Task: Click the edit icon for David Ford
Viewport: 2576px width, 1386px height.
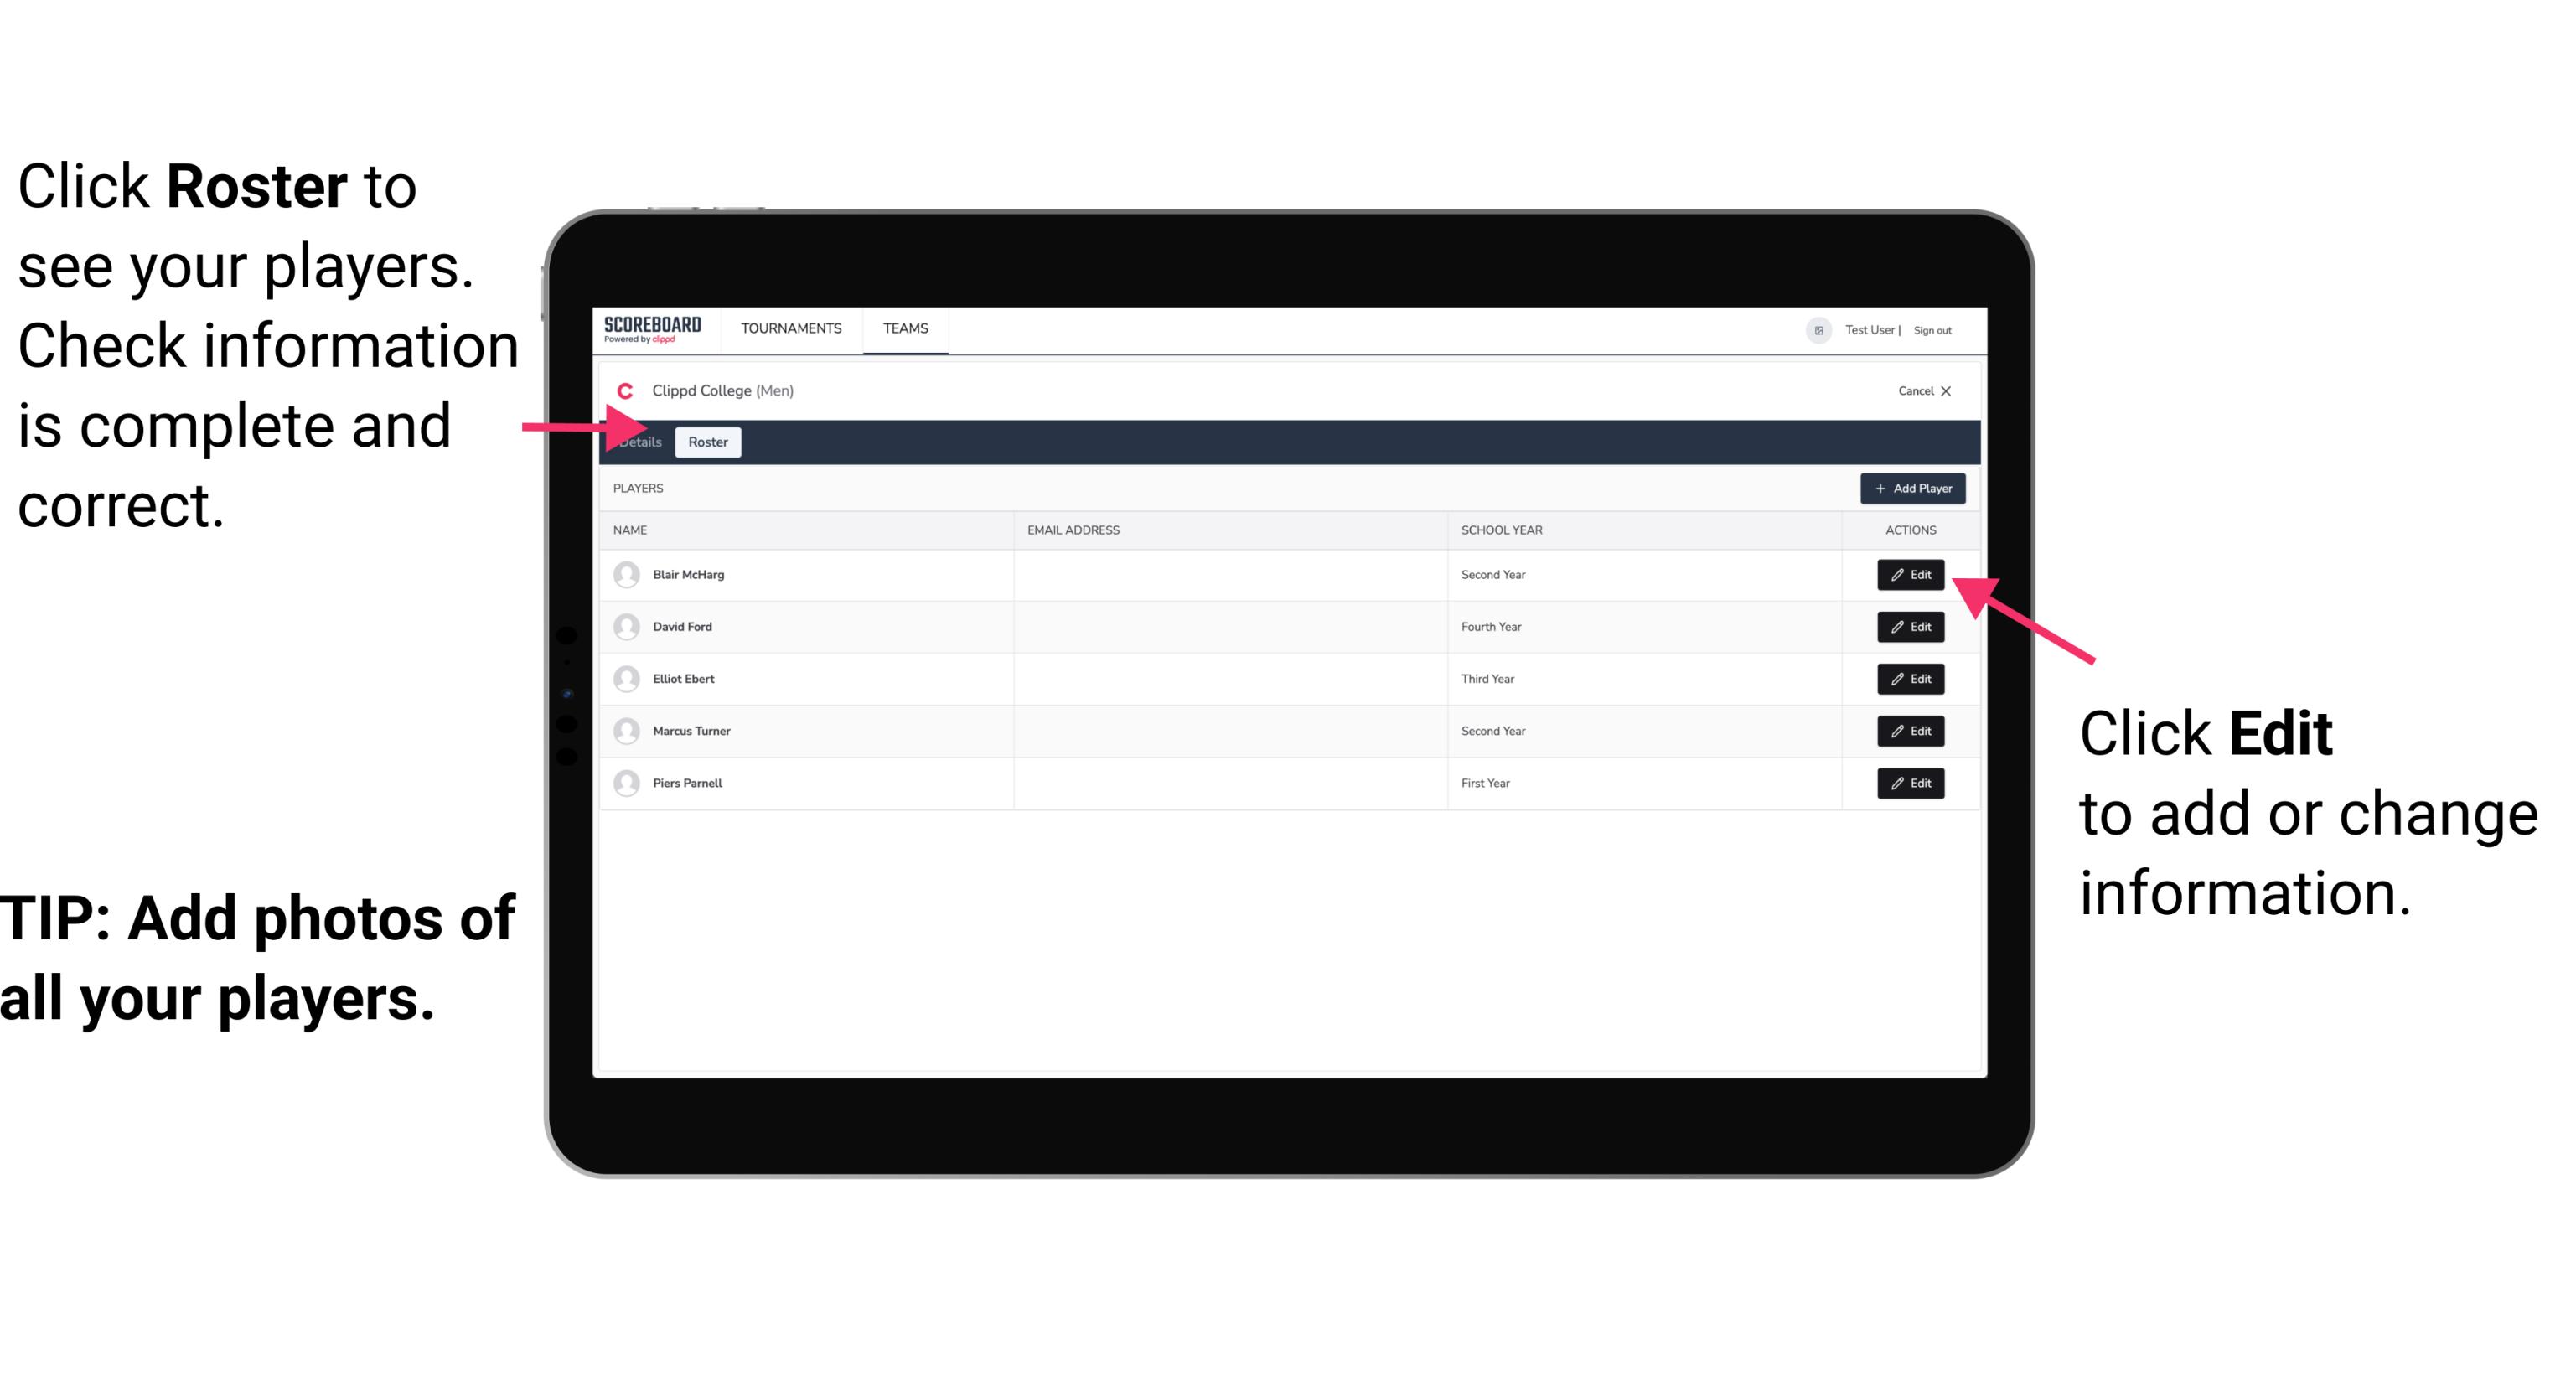Action: (x=1909, y=627)
